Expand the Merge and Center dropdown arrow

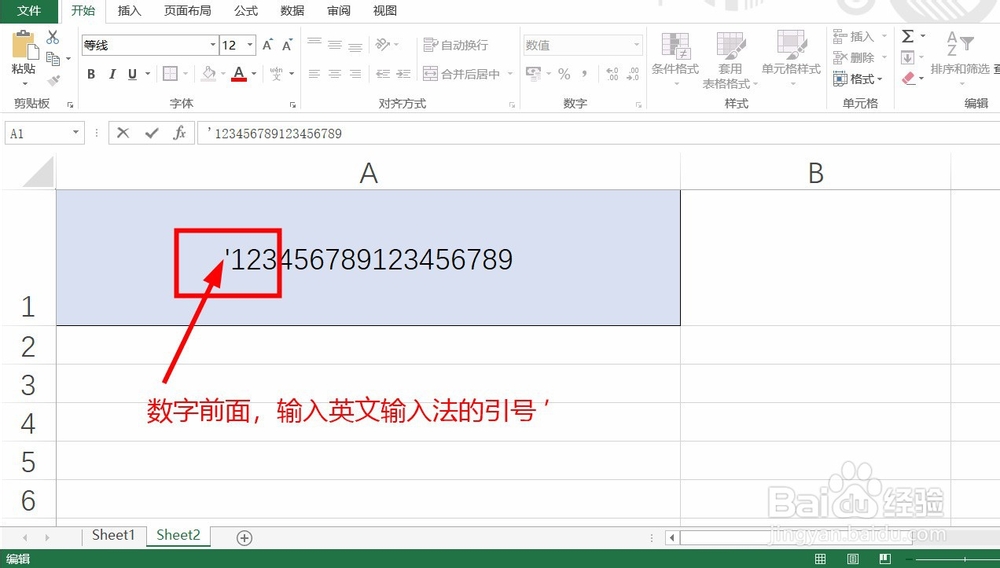(510, 74)
